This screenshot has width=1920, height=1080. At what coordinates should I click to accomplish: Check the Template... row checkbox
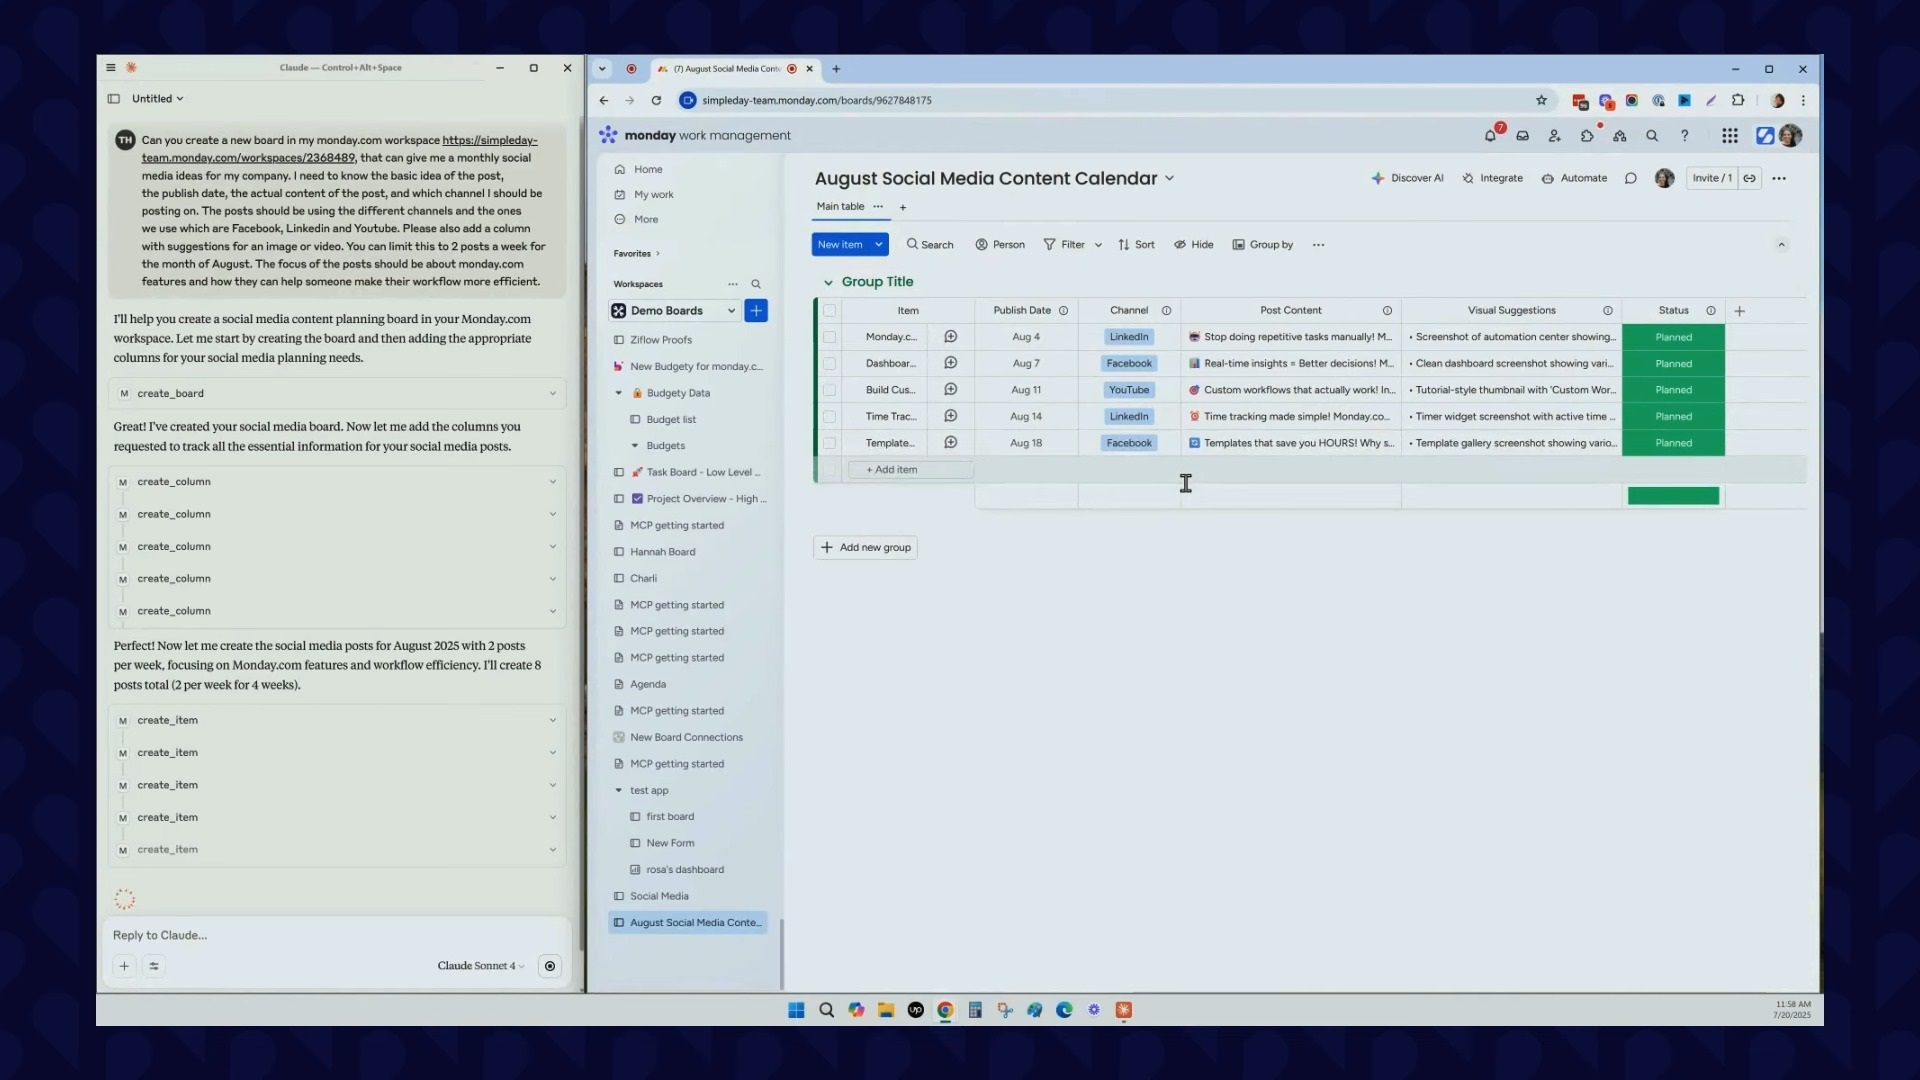(829, 443)
